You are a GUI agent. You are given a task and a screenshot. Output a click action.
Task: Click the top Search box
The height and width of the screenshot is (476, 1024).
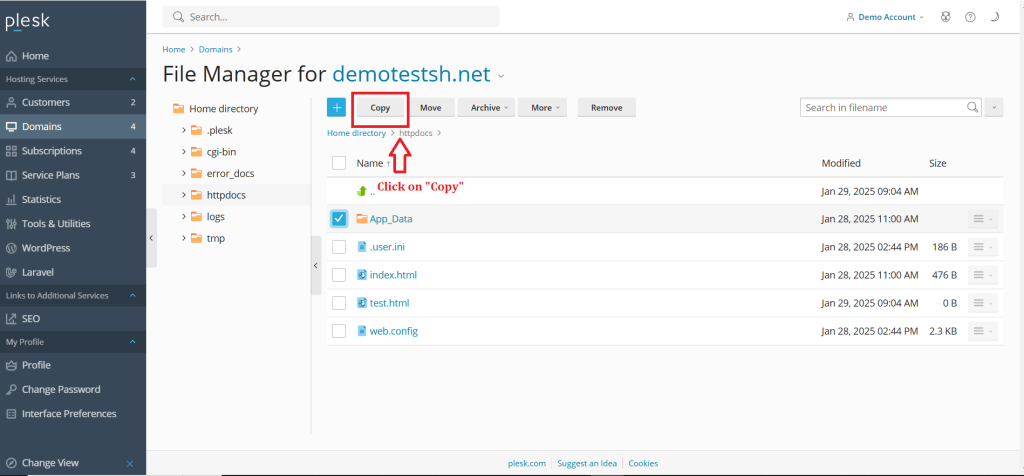coord(331,17)
